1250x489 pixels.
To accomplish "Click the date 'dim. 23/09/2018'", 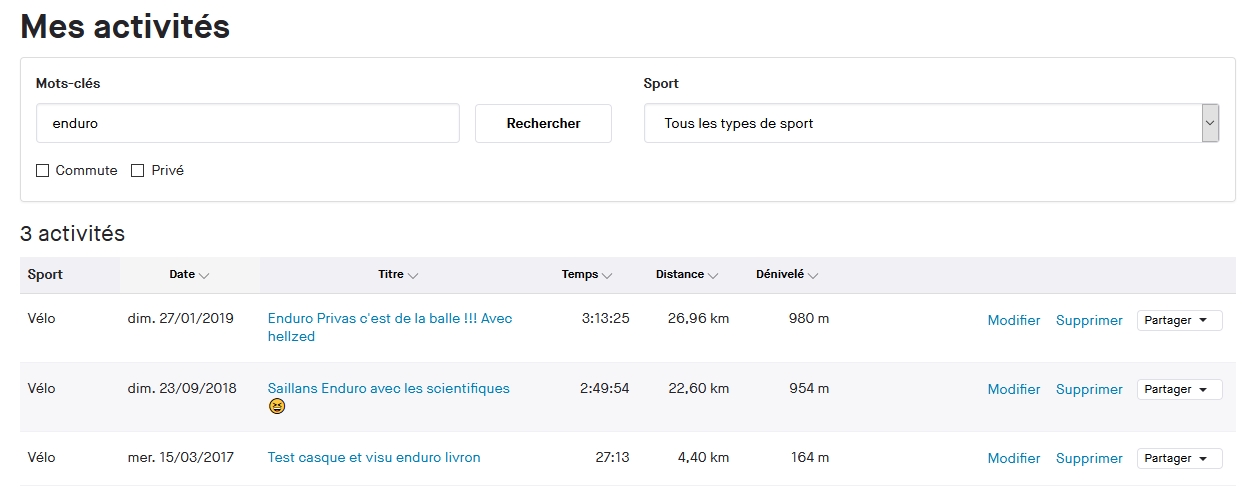I will [x=183, y=388].
